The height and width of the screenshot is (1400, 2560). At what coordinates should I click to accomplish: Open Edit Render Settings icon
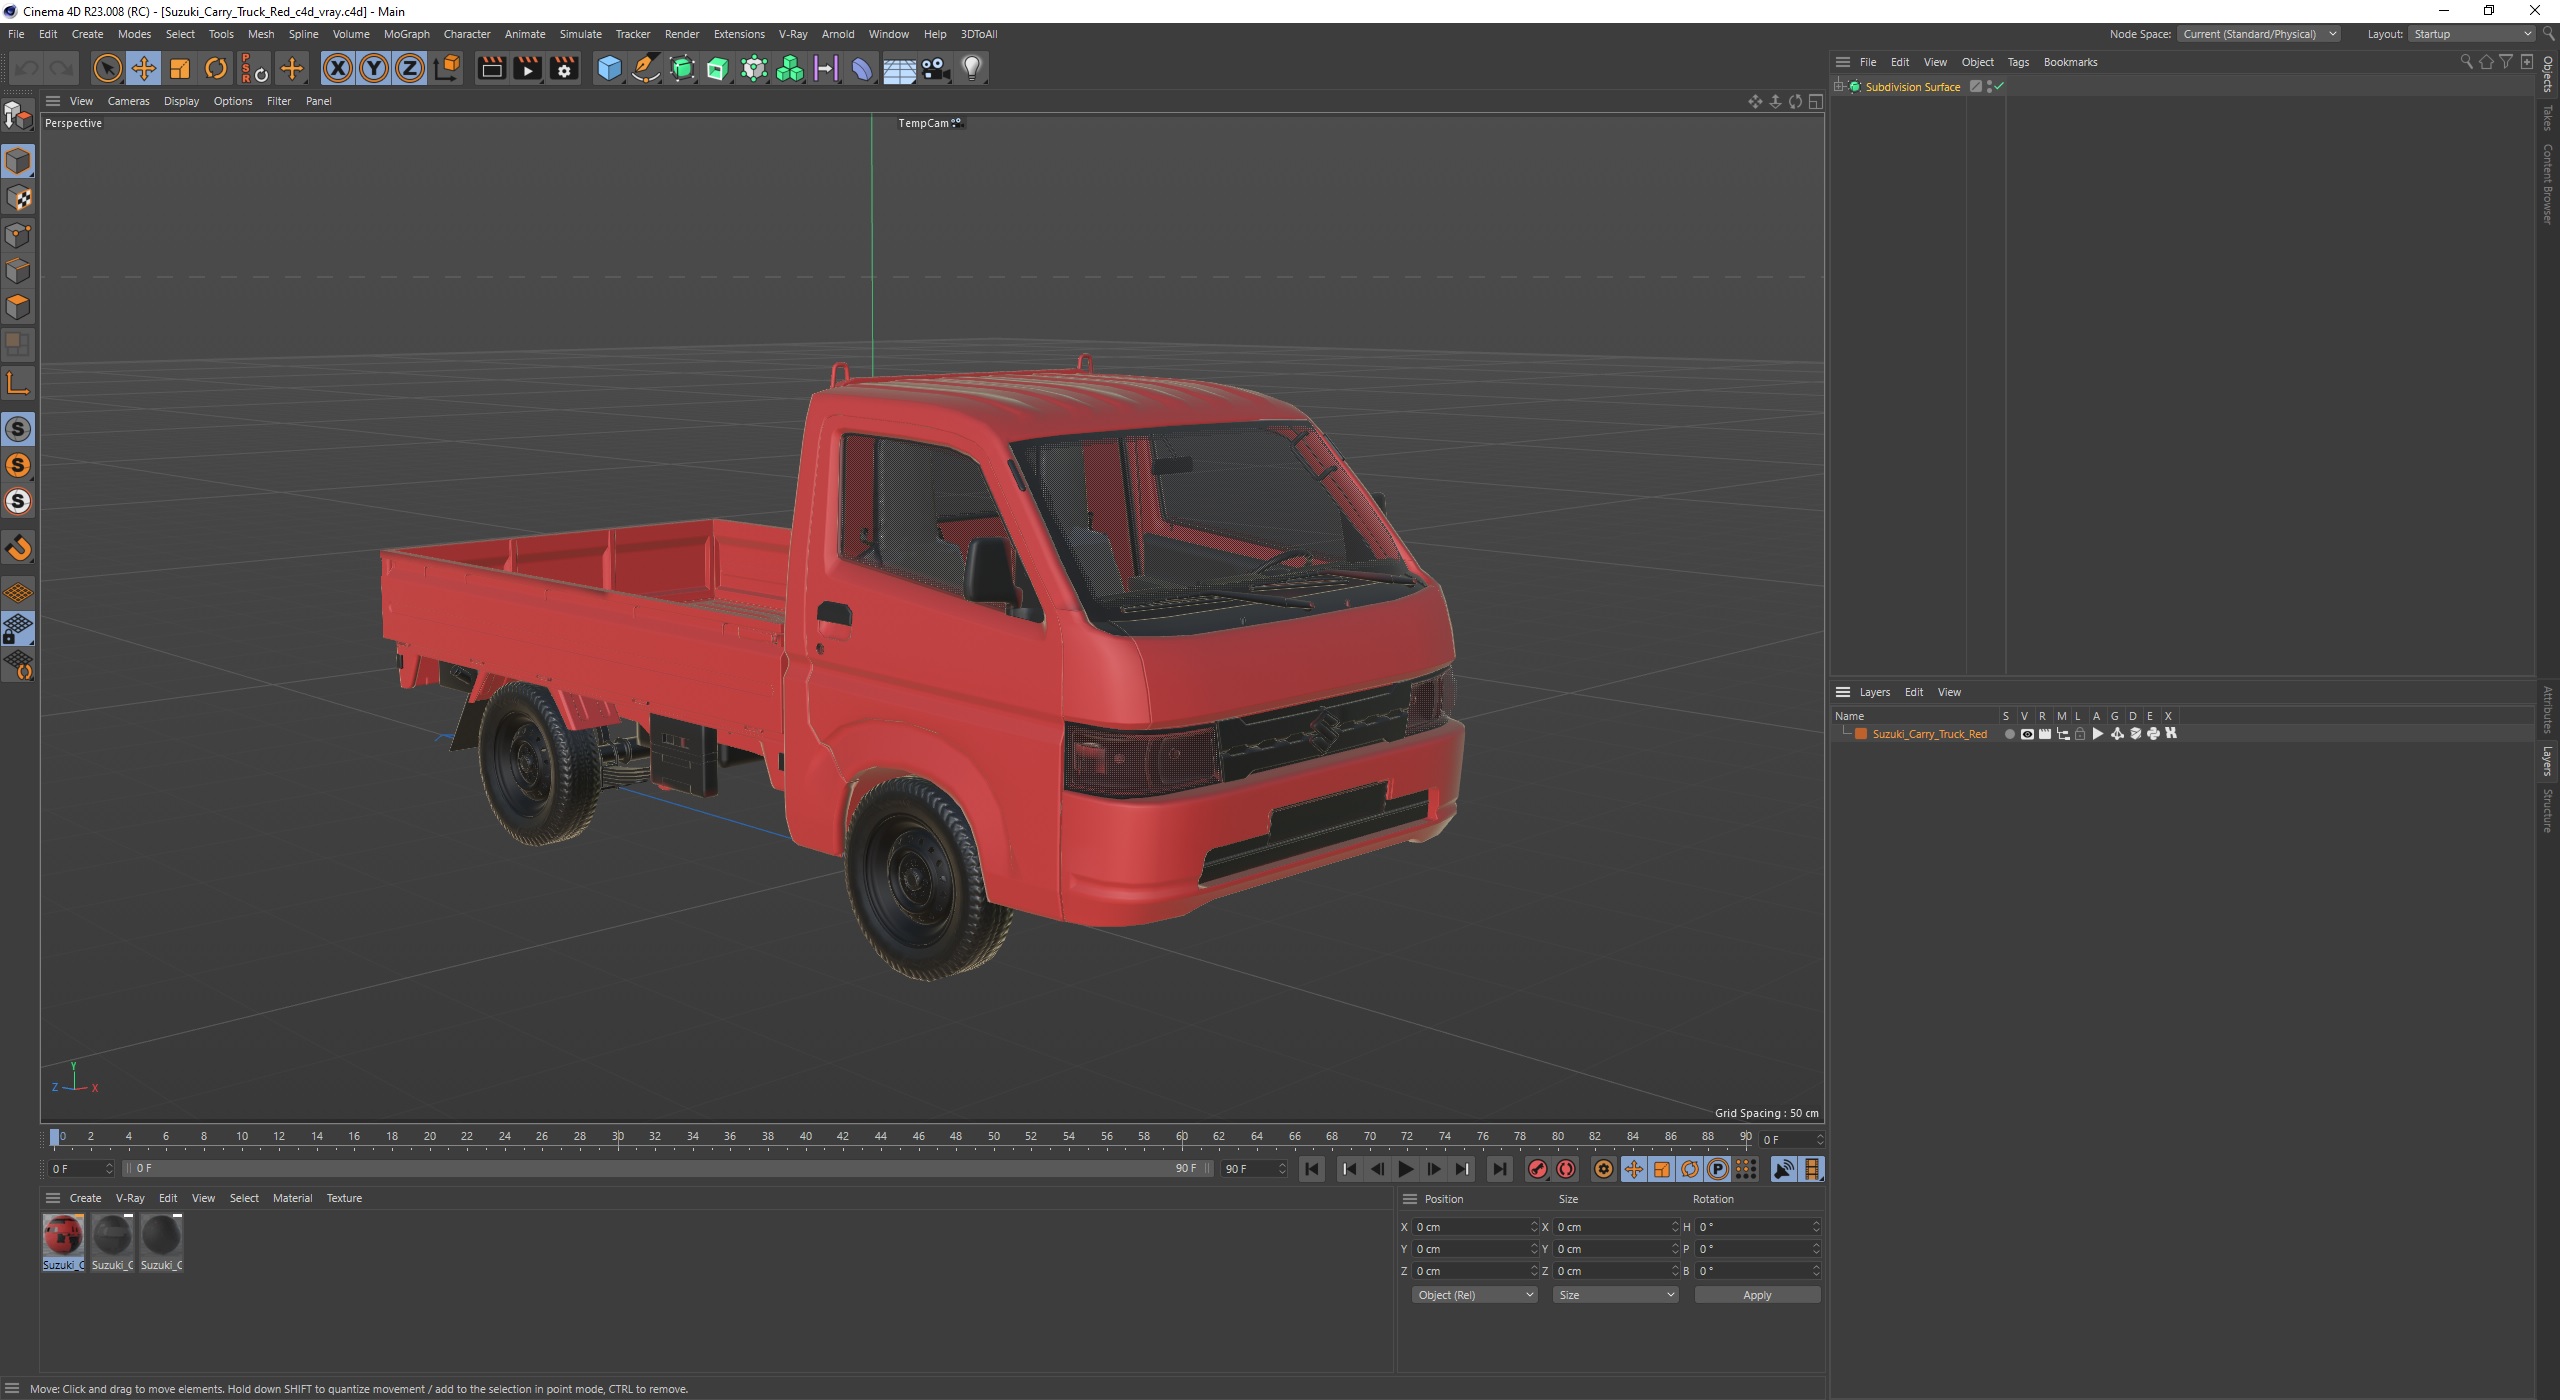point(564,68)
